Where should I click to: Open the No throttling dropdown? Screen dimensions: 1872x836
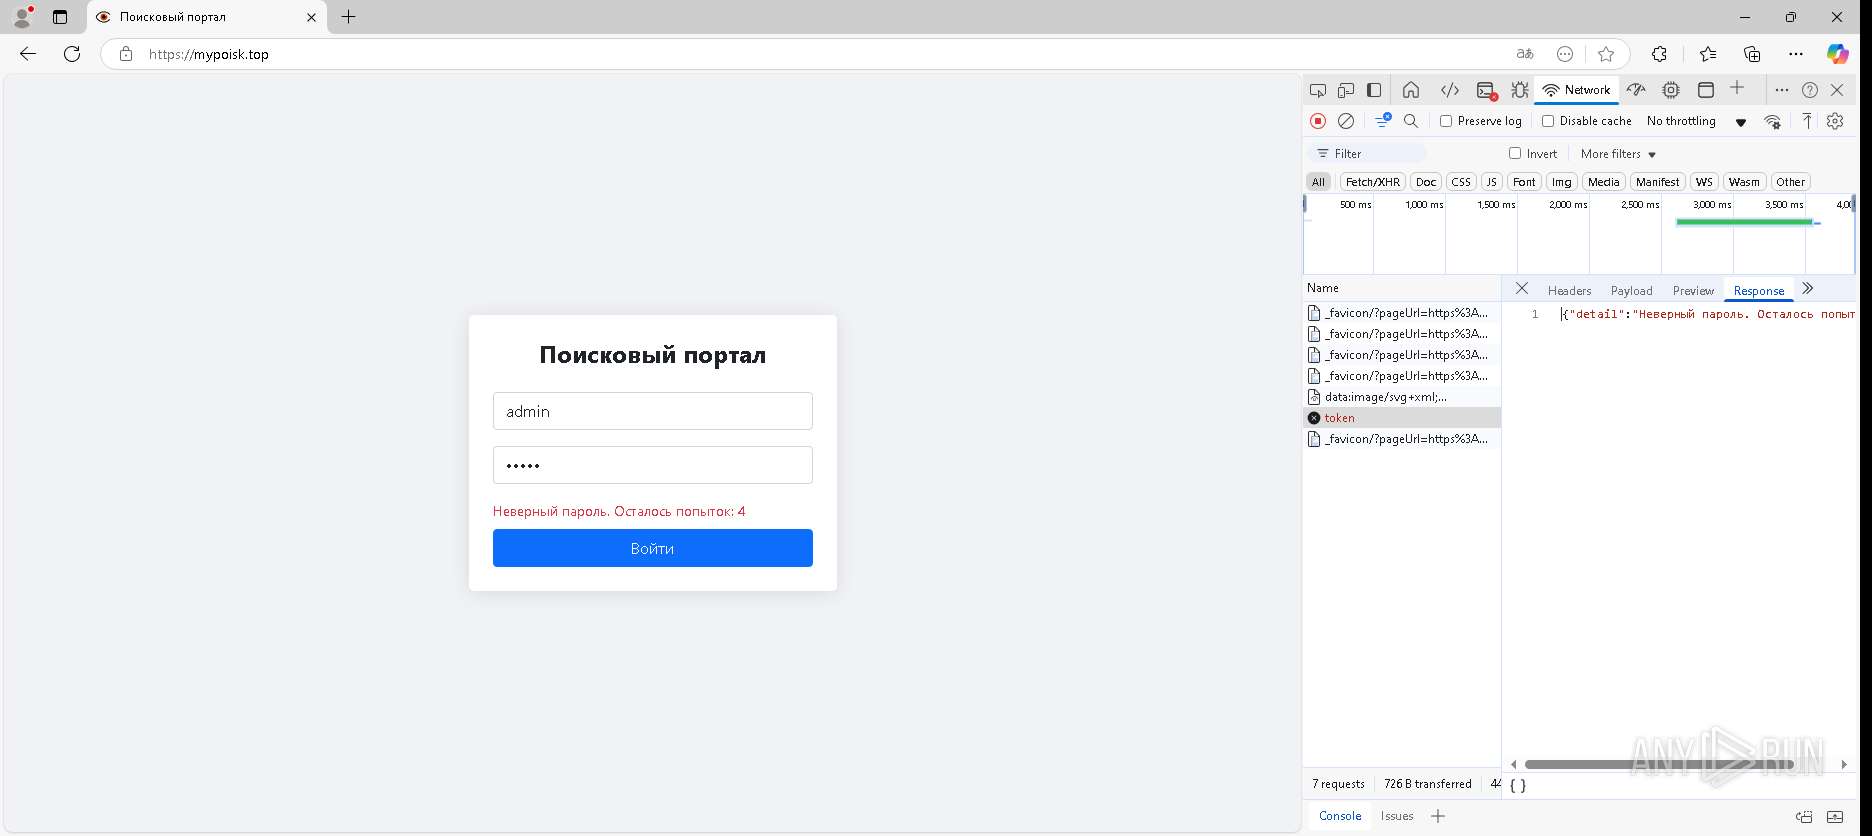[x=1697, y=121]
